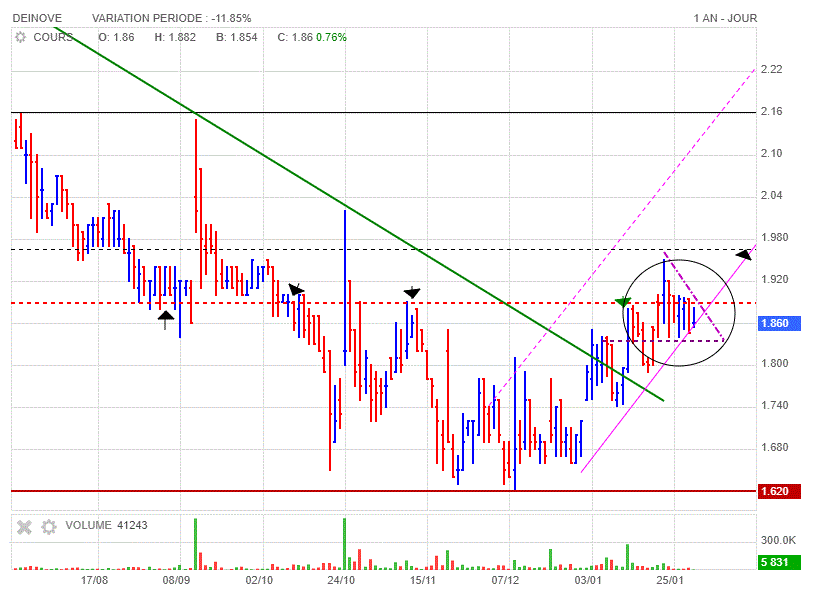Click the VARIATION PERIODE : -11.85% label
This screenshot has height=595, width=813.
172,18
